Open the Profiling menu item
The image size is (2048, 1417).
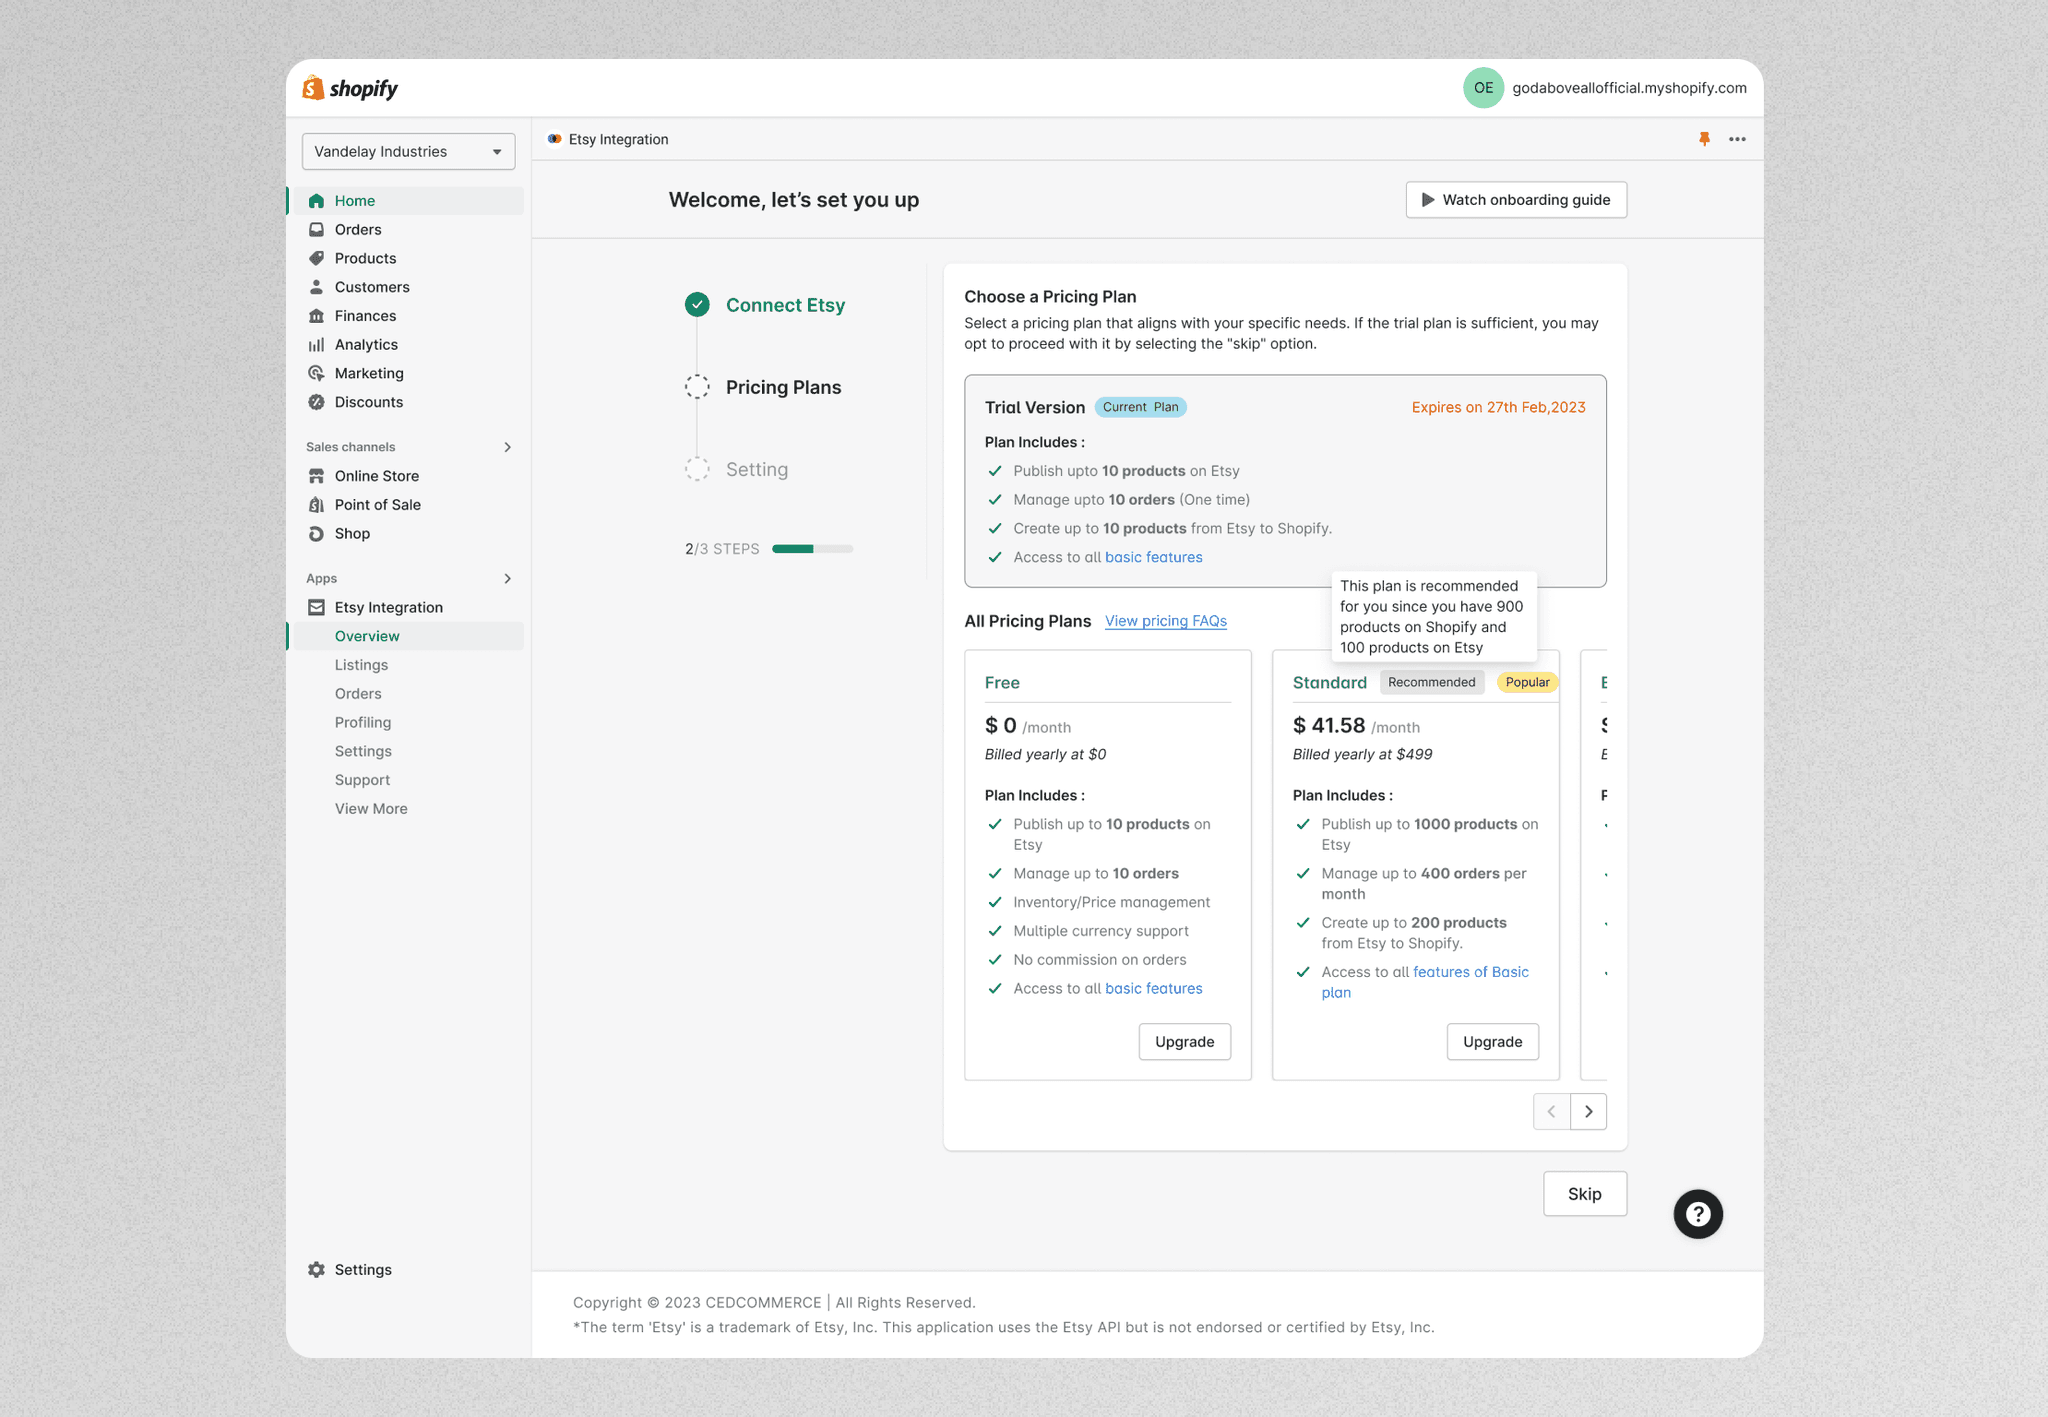click(363, 721)
